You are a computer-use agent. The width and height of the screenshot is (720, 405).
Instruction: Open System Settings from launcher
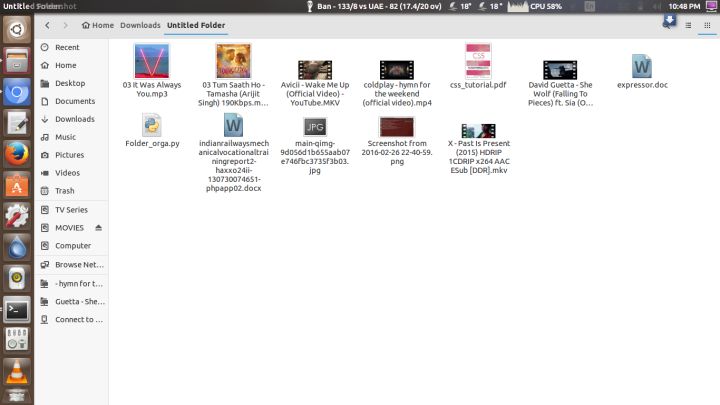(x=17, y=216)
